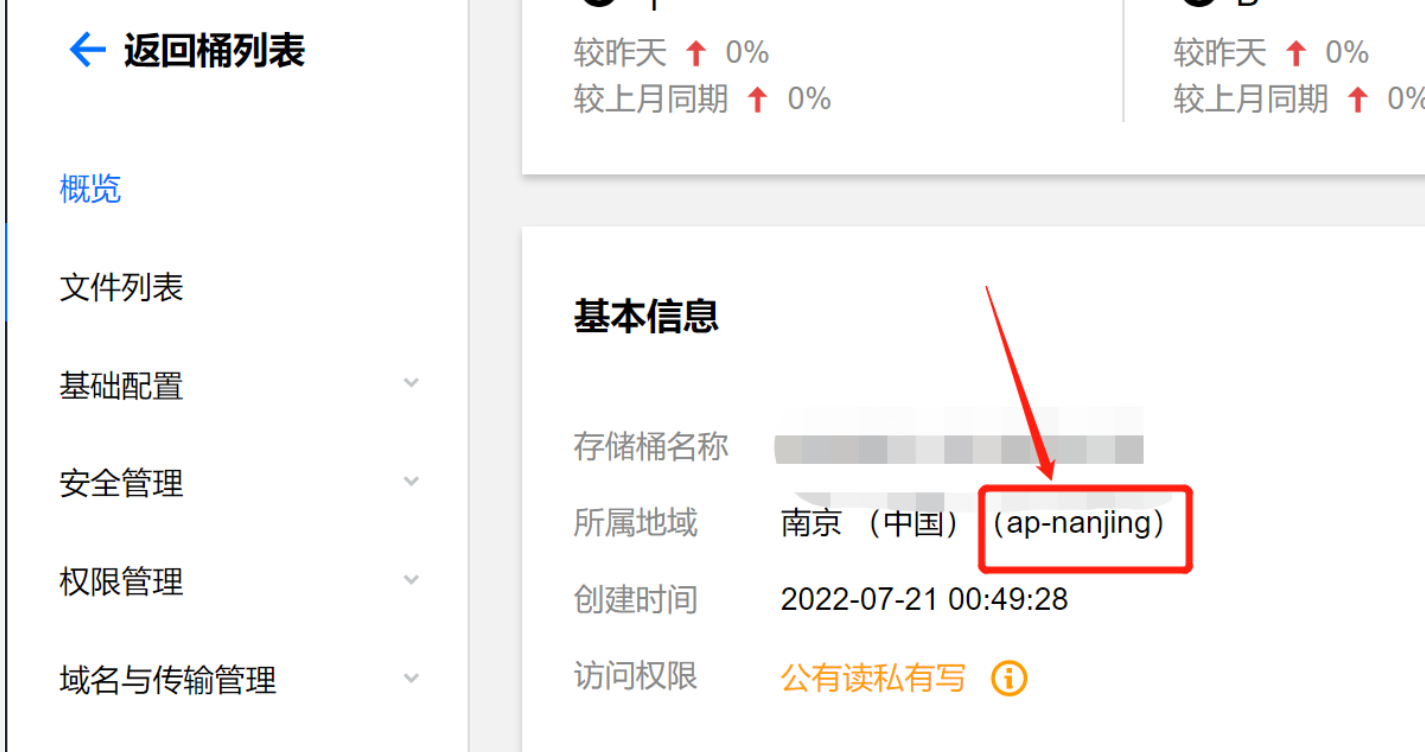The width and height of the screenshot is (1425, 752).
Task: Select 基础配置 in the sidebar
Action: point(121,385)
